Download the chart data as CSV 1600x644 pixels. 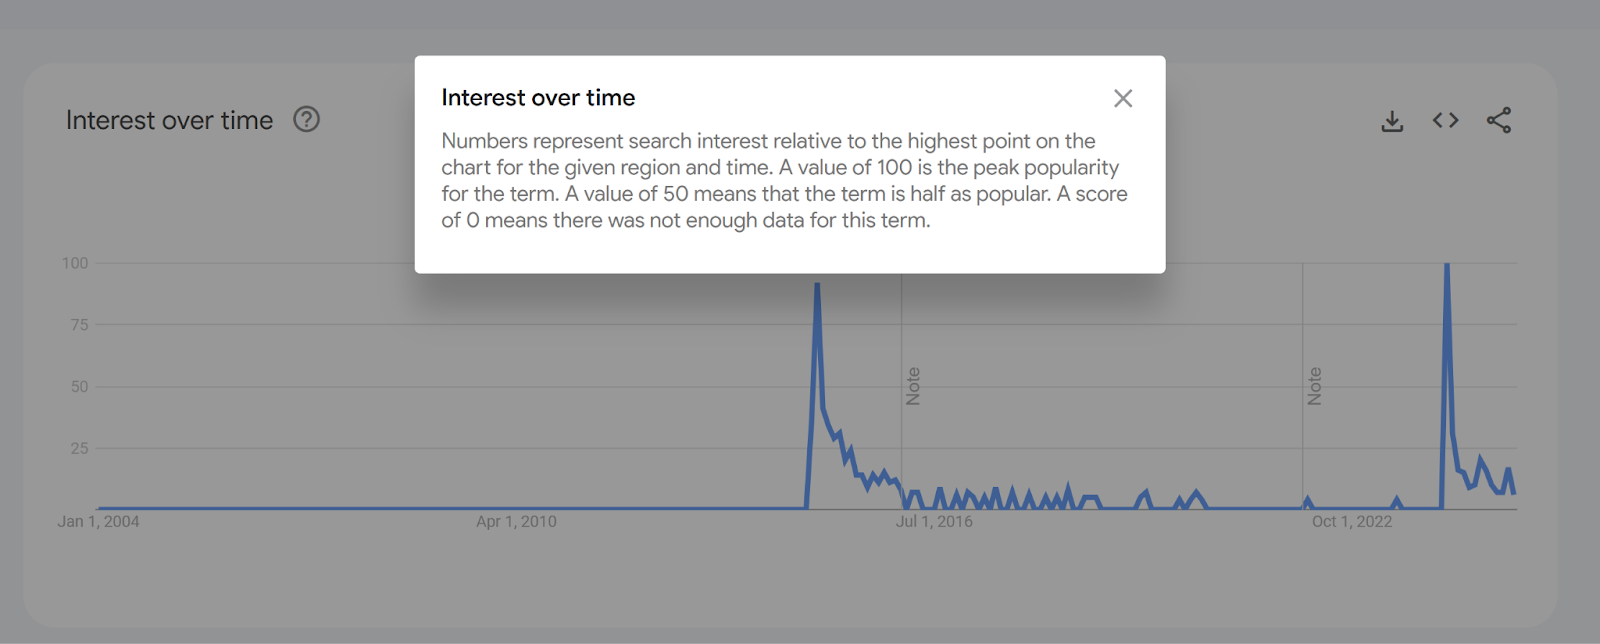tap(1392, 121)
